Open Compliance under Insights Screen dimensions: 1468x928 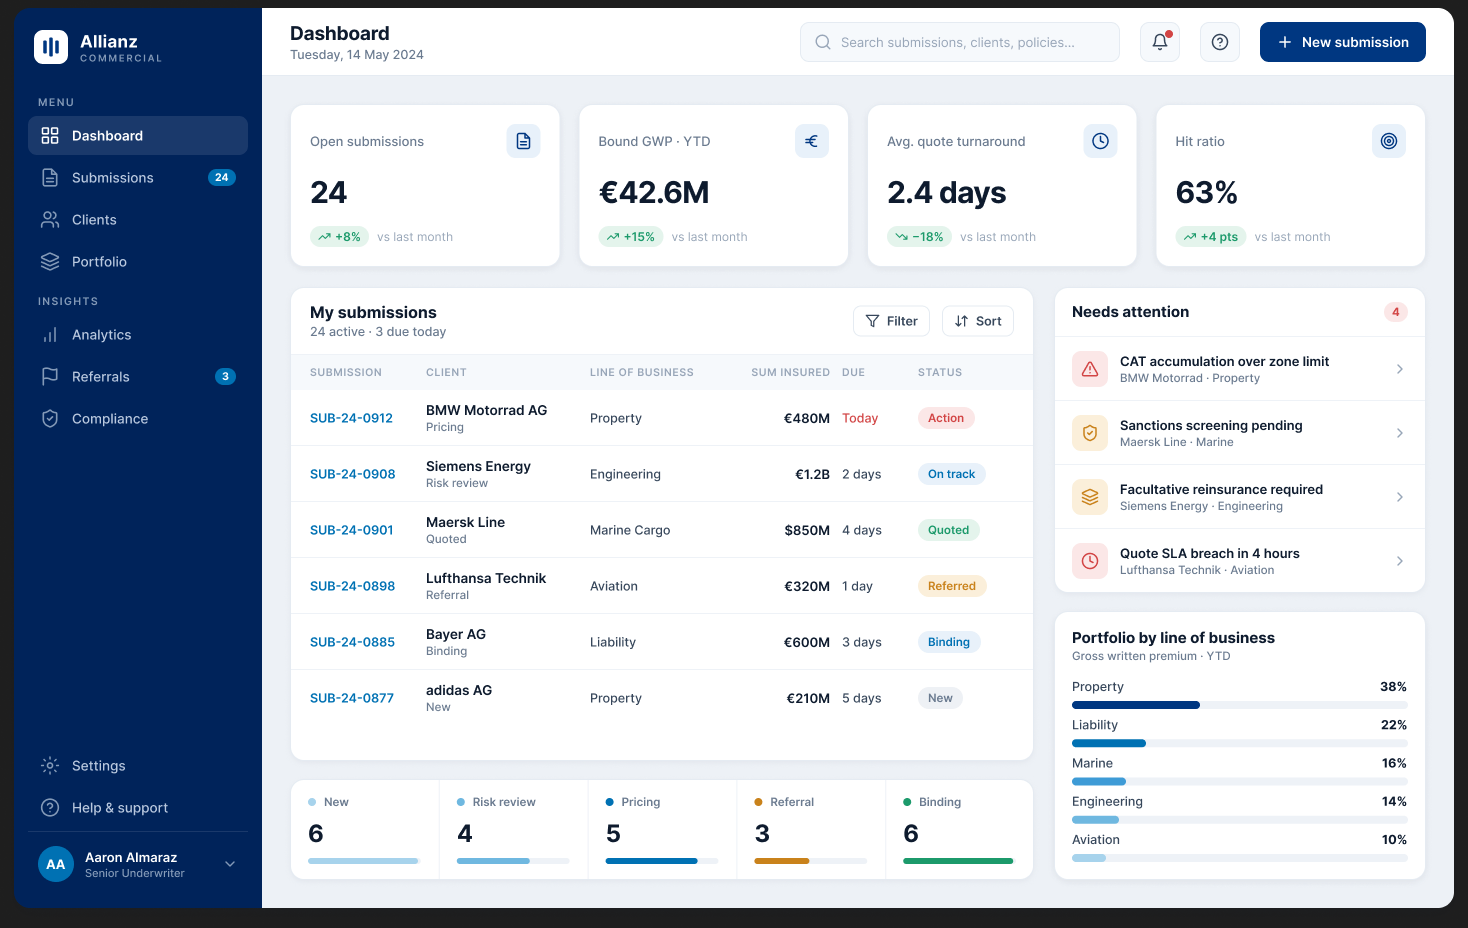[x=138, y=419]
